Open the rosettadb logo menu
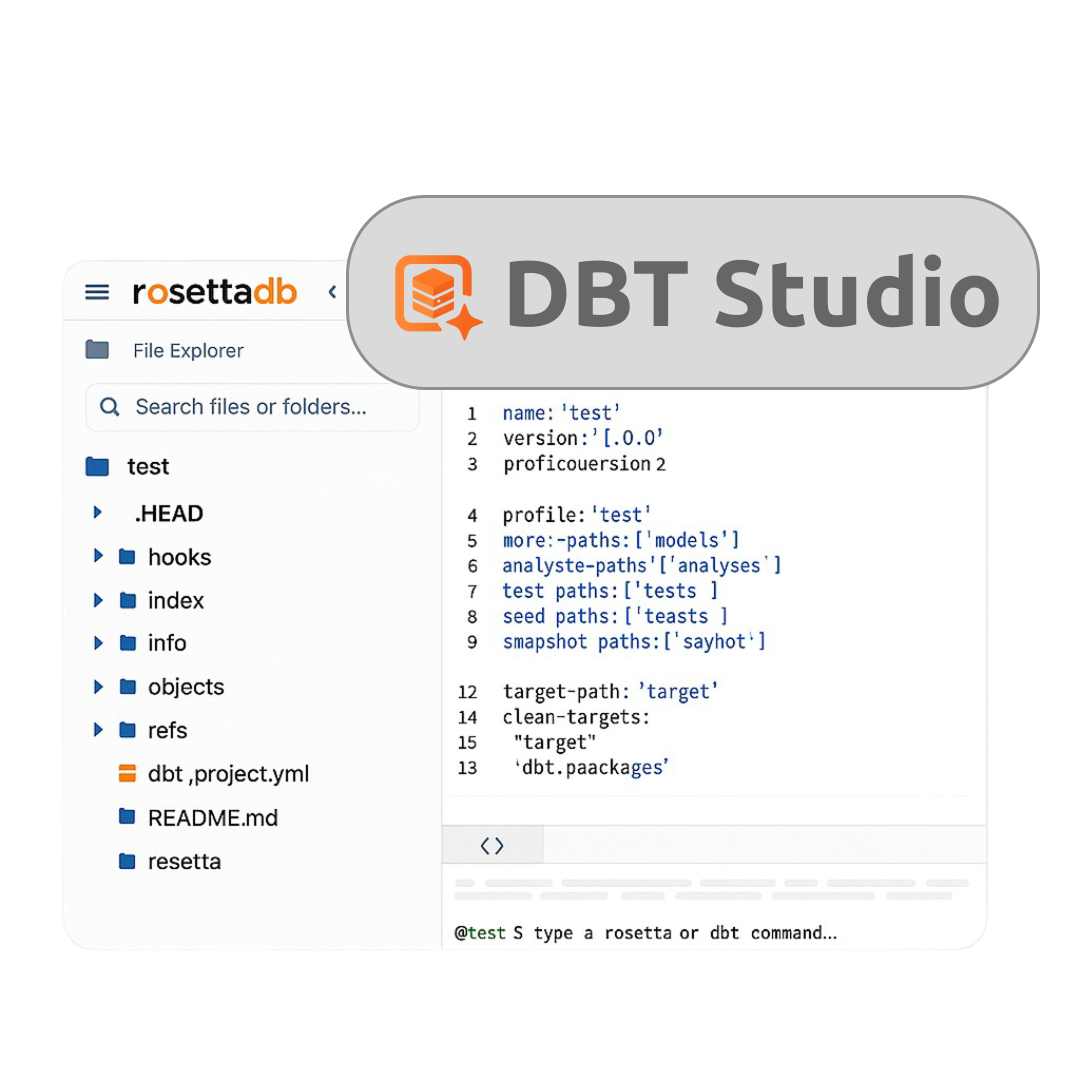The height and width of the screenshot is (1080, 1080). (x=214, y=292)
